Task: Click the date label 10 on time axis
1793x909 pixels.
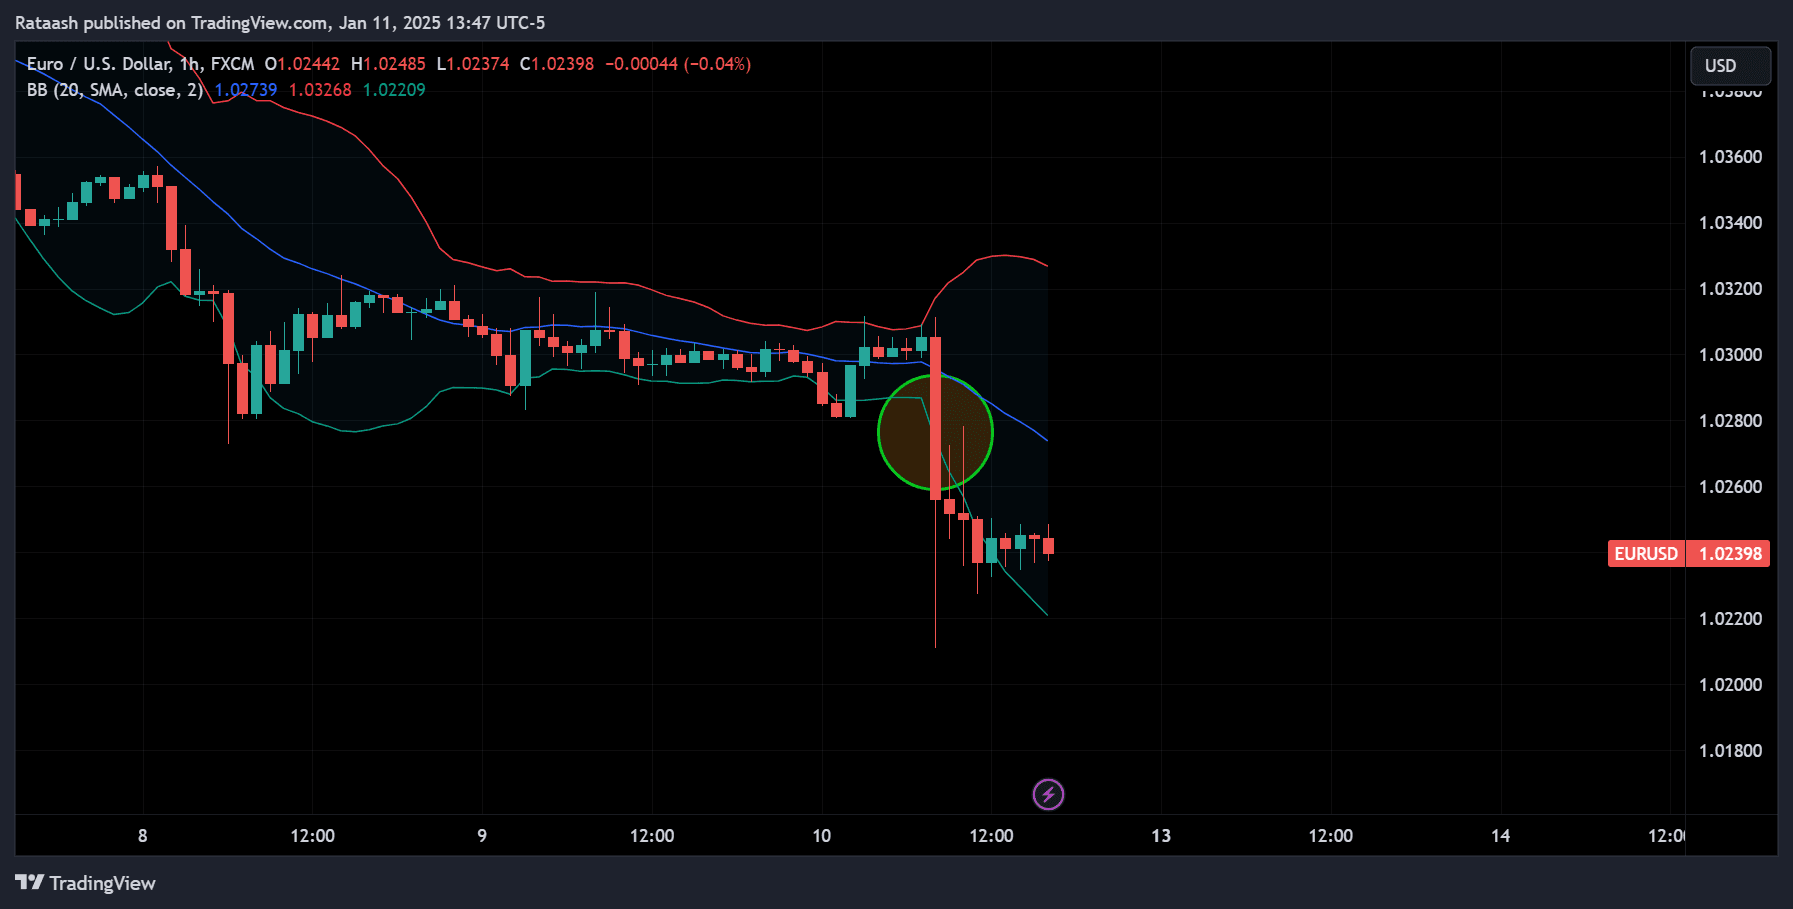Action: pyautogui.click(x=822, y=836)
